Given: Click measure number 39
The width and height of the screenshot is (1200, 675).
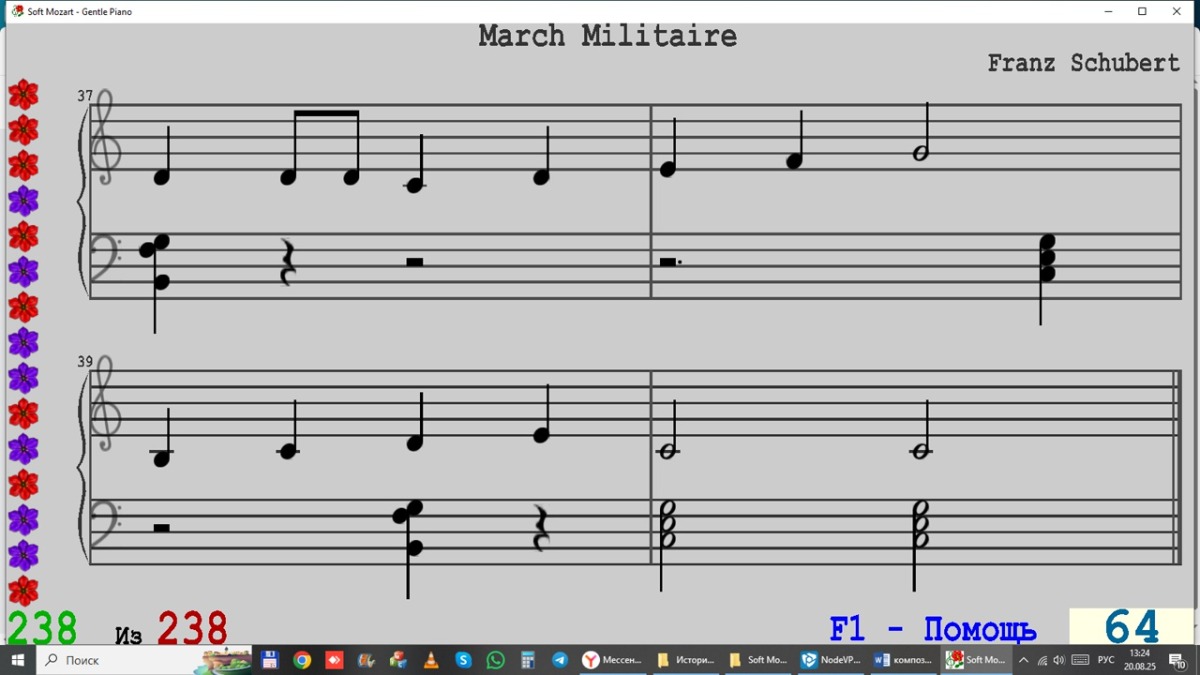Looking at the screenshot, I should tap(85, 362).
